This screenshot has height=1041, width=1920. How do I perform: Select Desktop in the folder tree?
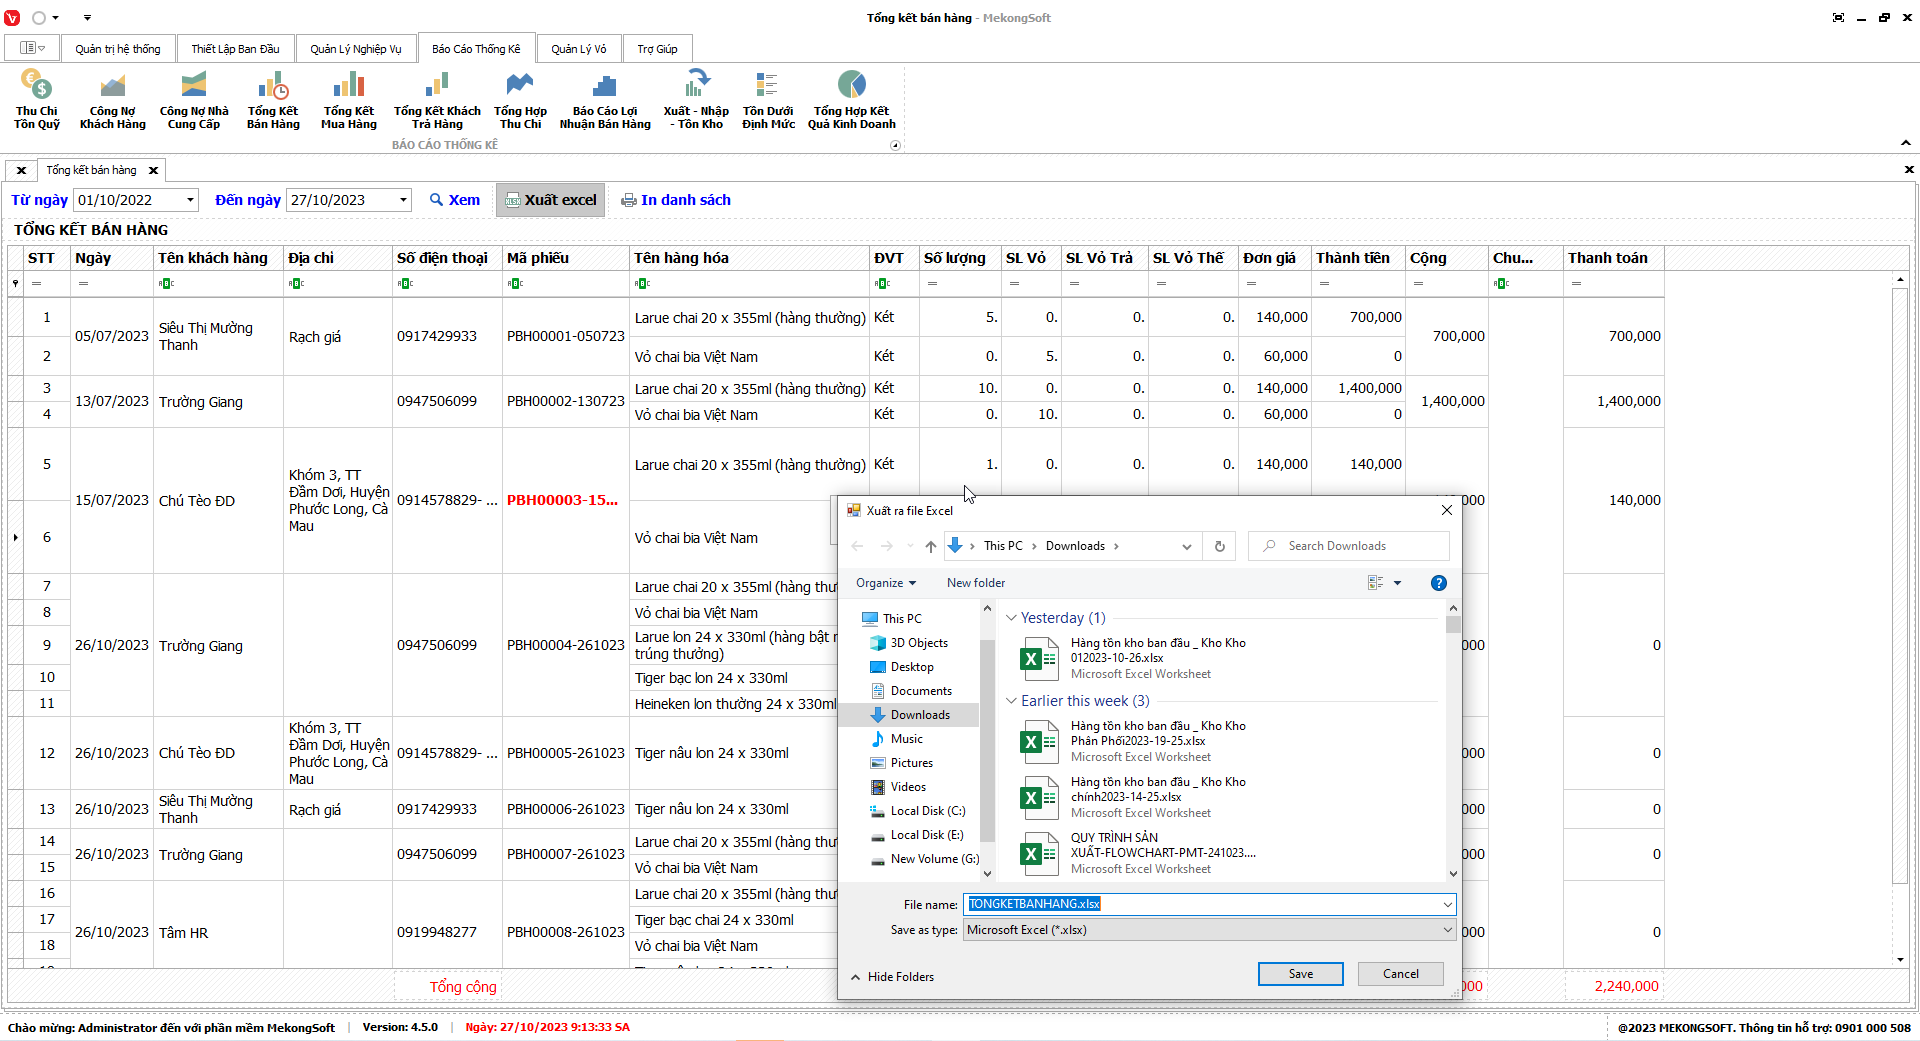[911, 667]
